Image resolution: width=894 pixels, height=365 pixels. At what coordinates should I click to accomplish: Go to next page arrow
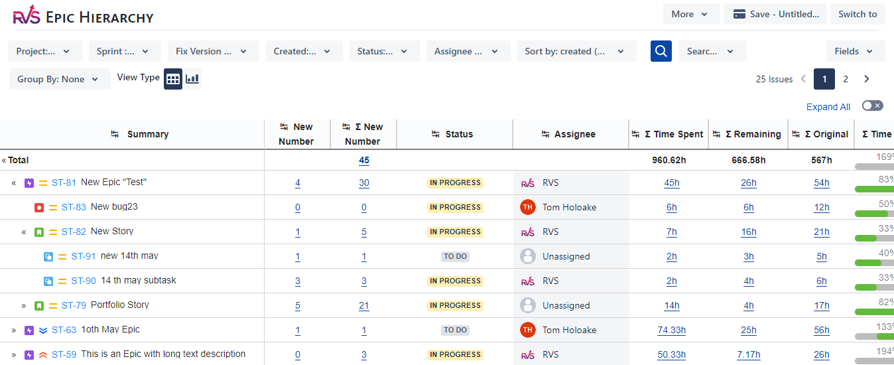867,79
